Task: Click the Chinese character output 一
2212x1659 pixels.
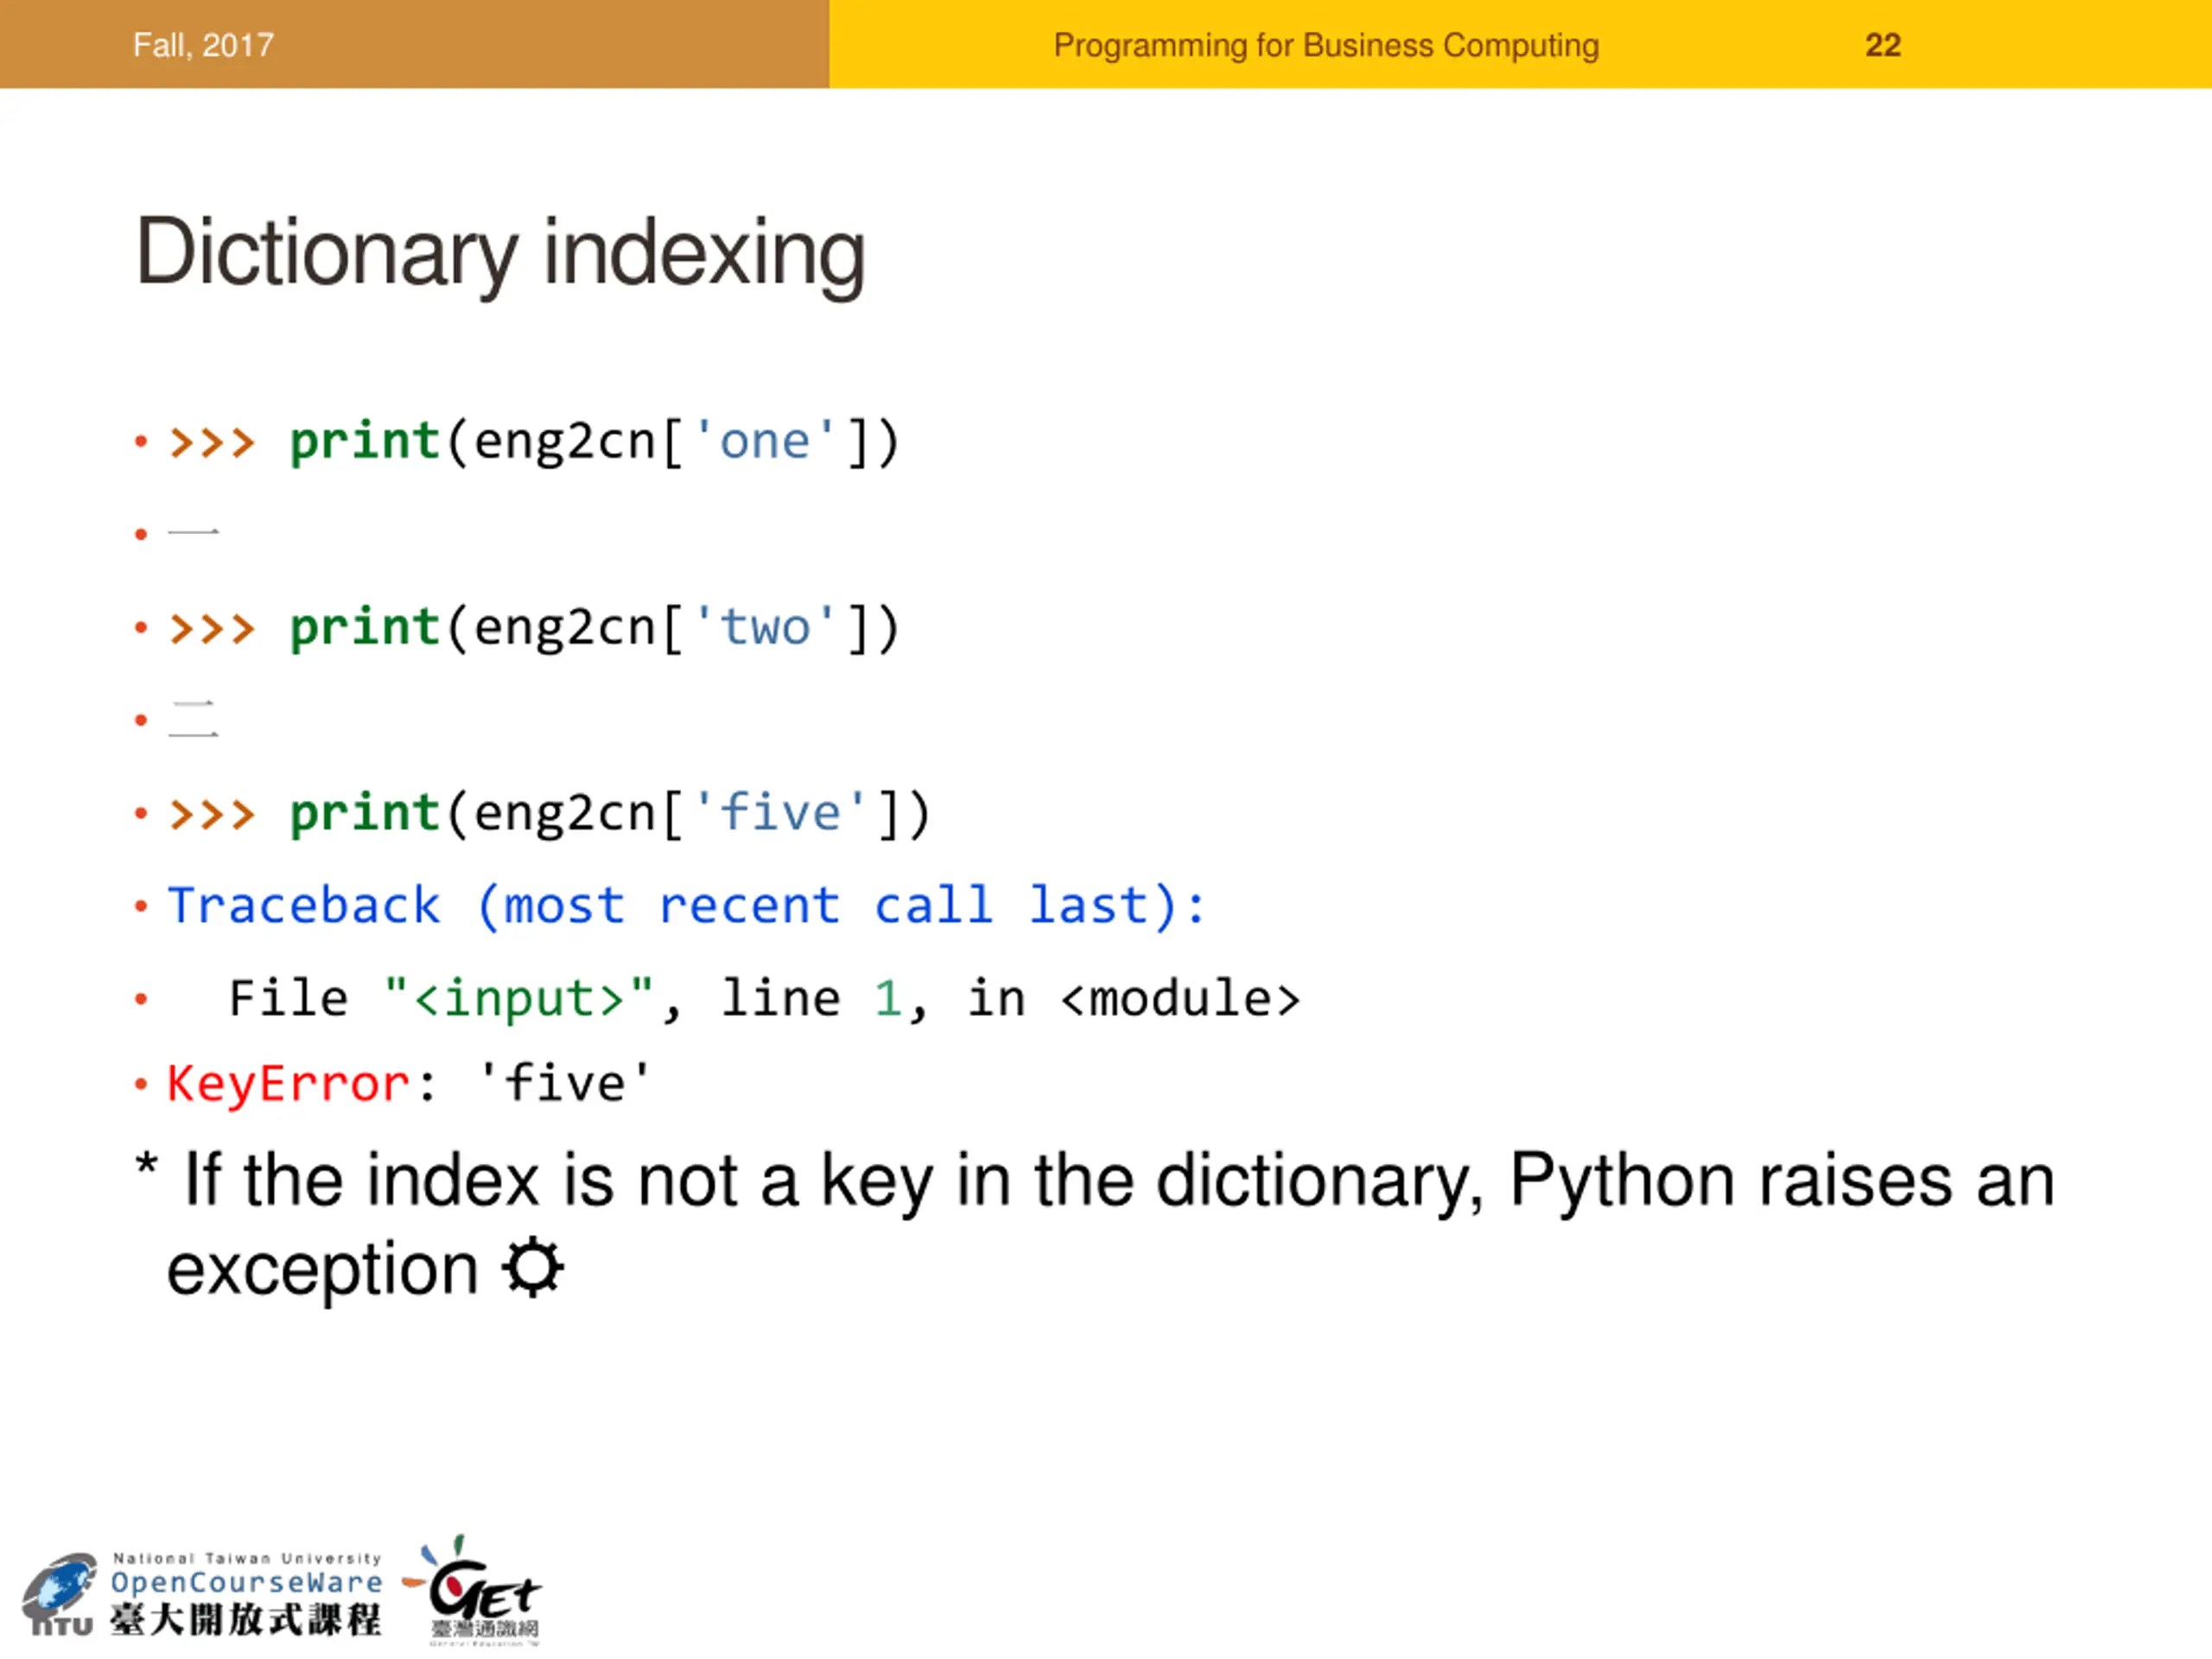Action: 193,534
